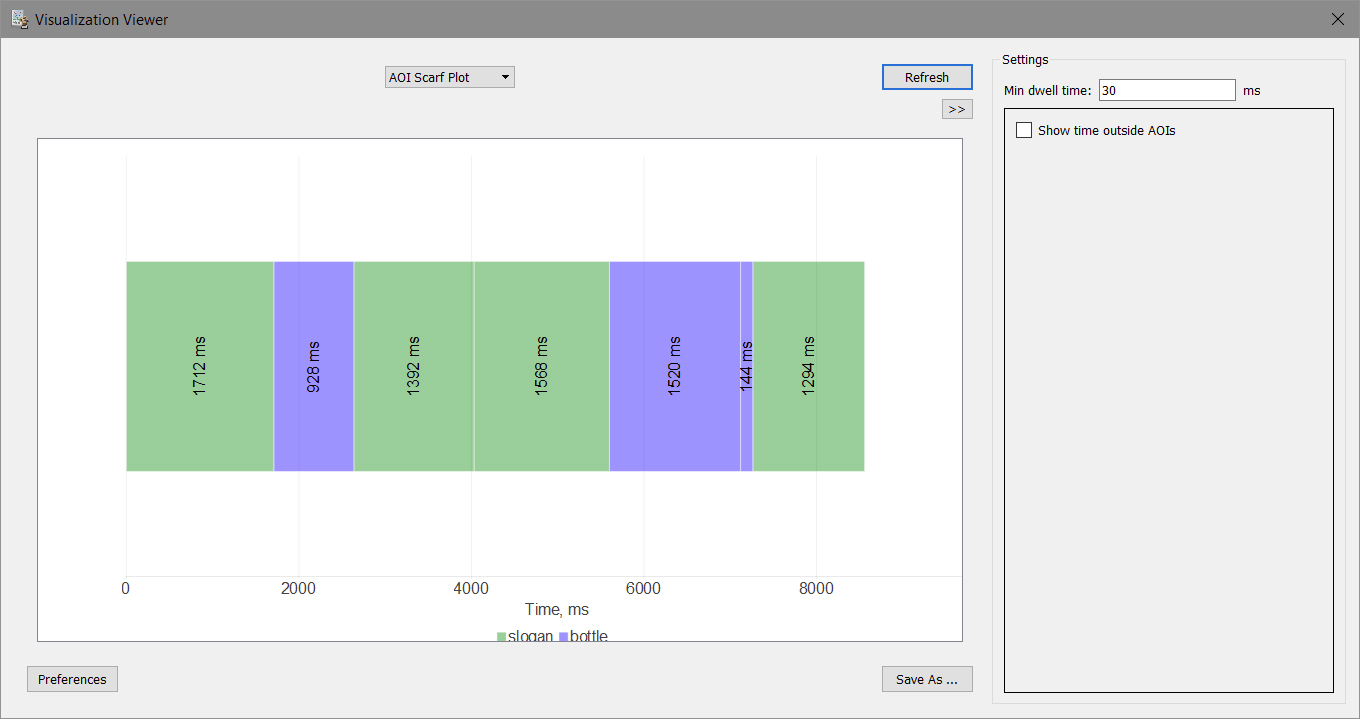Click the Visualization Viewer title icon
The width and height of the screenshot is (1360, 719).
pyautogui.click(x=19, y=19)
